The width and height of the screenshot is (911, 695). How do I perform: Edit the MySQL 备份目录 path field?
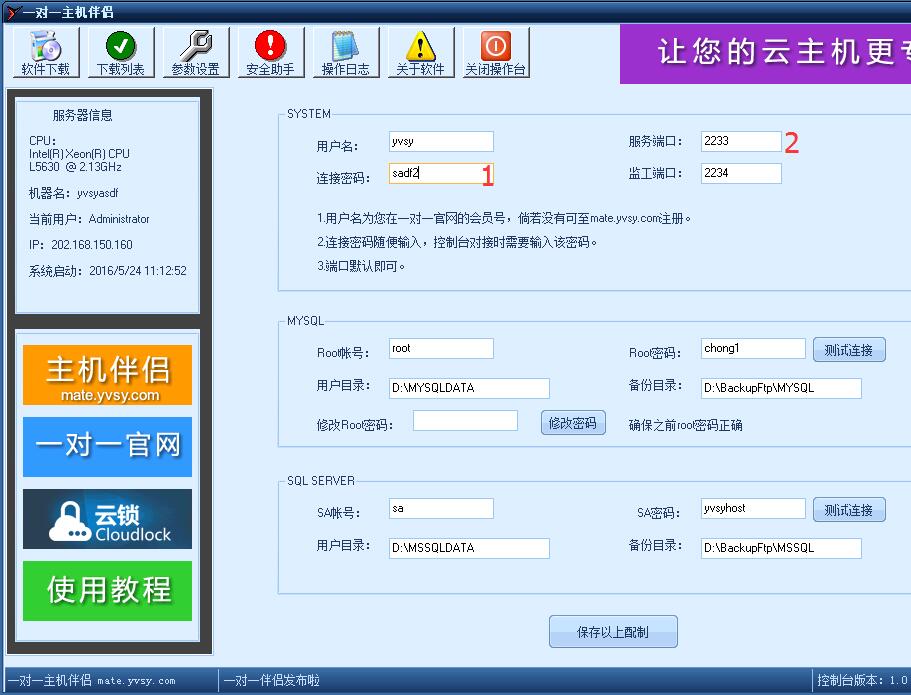click(781, 388)
